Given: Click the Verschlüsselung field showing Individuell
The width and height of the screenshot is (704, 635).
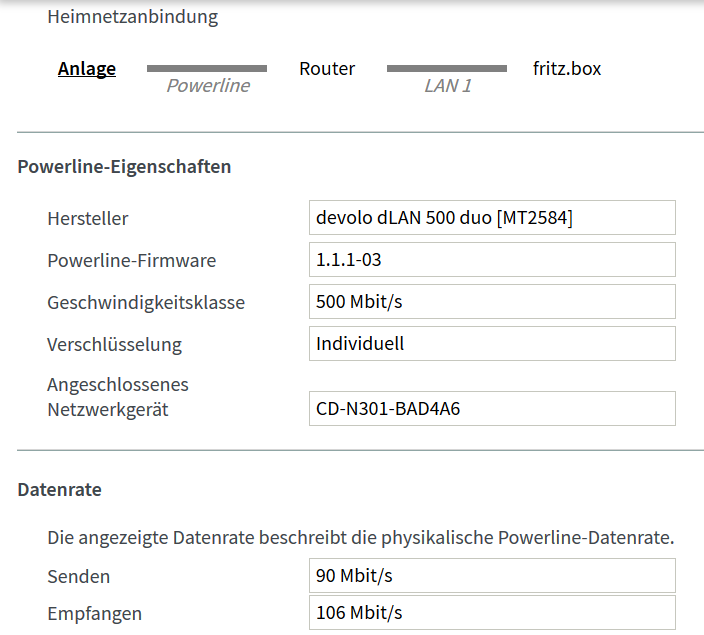Looking at the screenshot, I should 492,344.
